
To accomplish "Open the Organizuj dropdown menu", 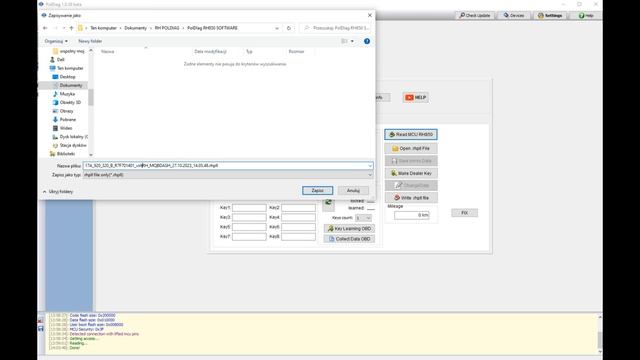I will coord(56,41).
